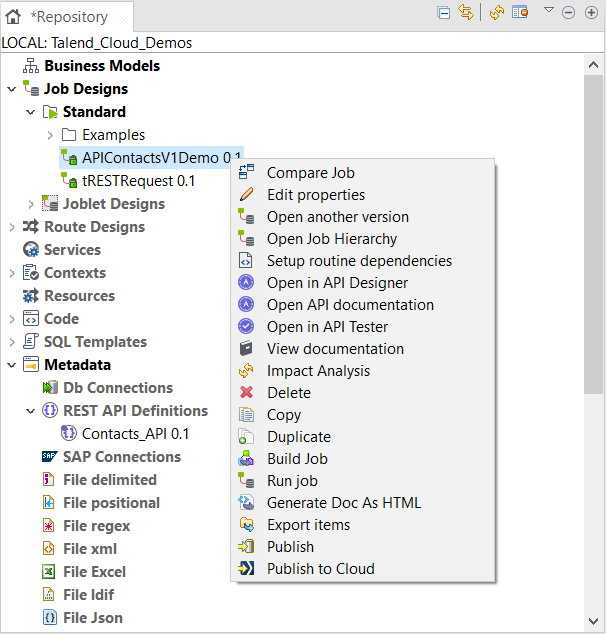Collapse the Job Designs tree node
The image size is (606, 634).
[11, 89]
